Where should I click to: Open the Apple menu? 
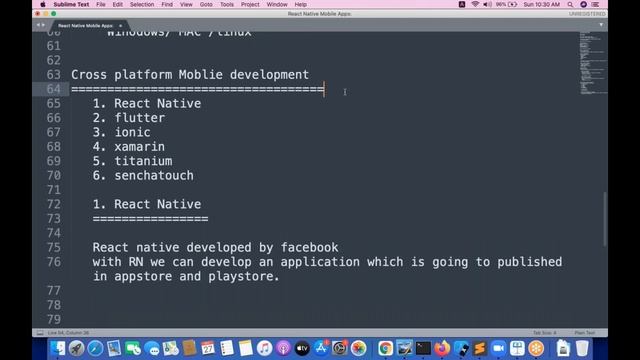tap(43, 4)
